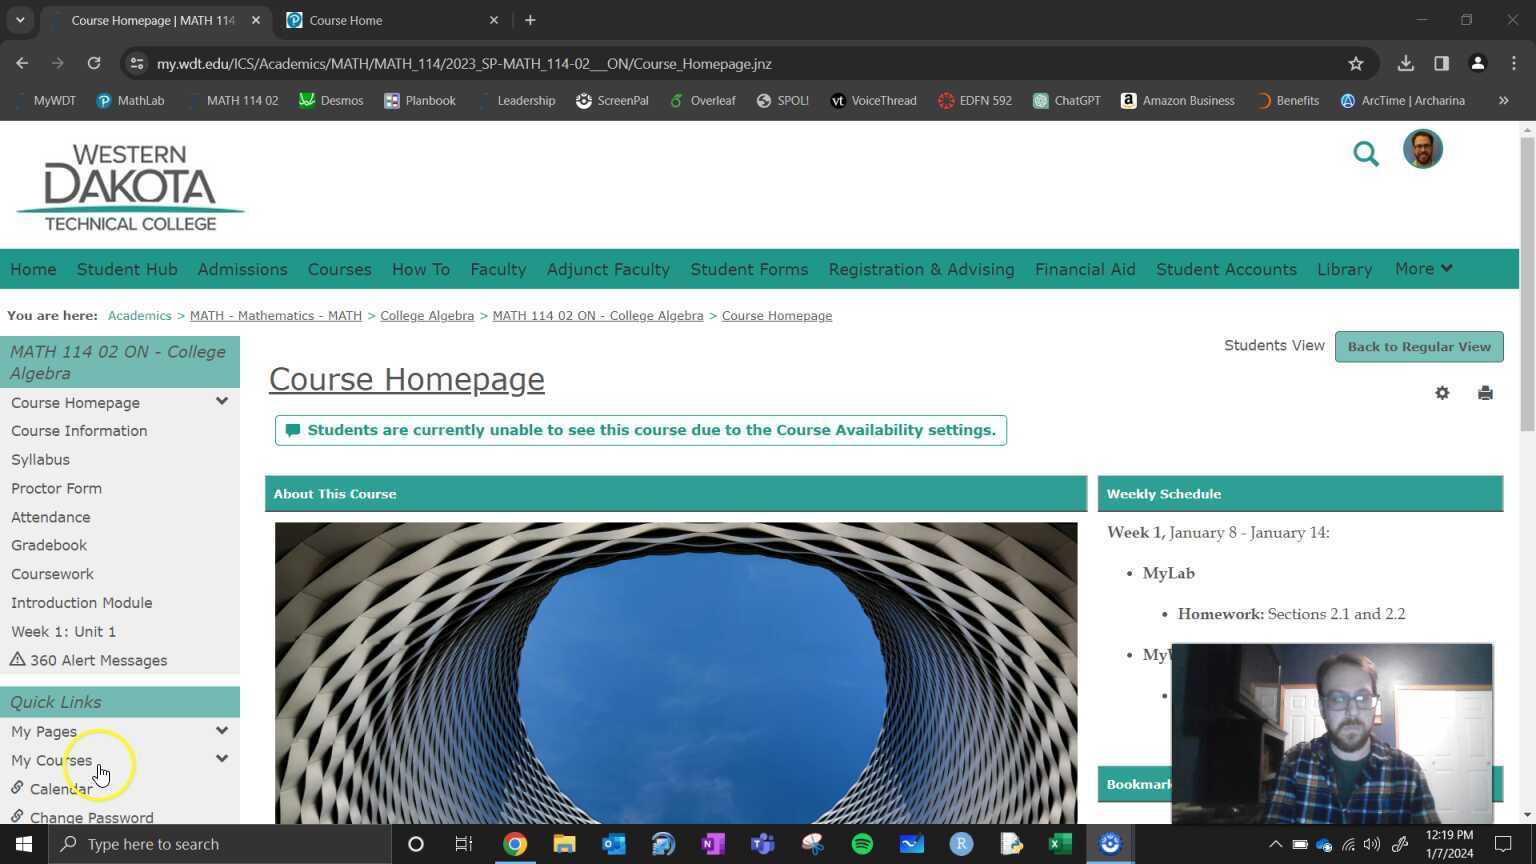Open the Course Homepage heading link

click(407, 380)
